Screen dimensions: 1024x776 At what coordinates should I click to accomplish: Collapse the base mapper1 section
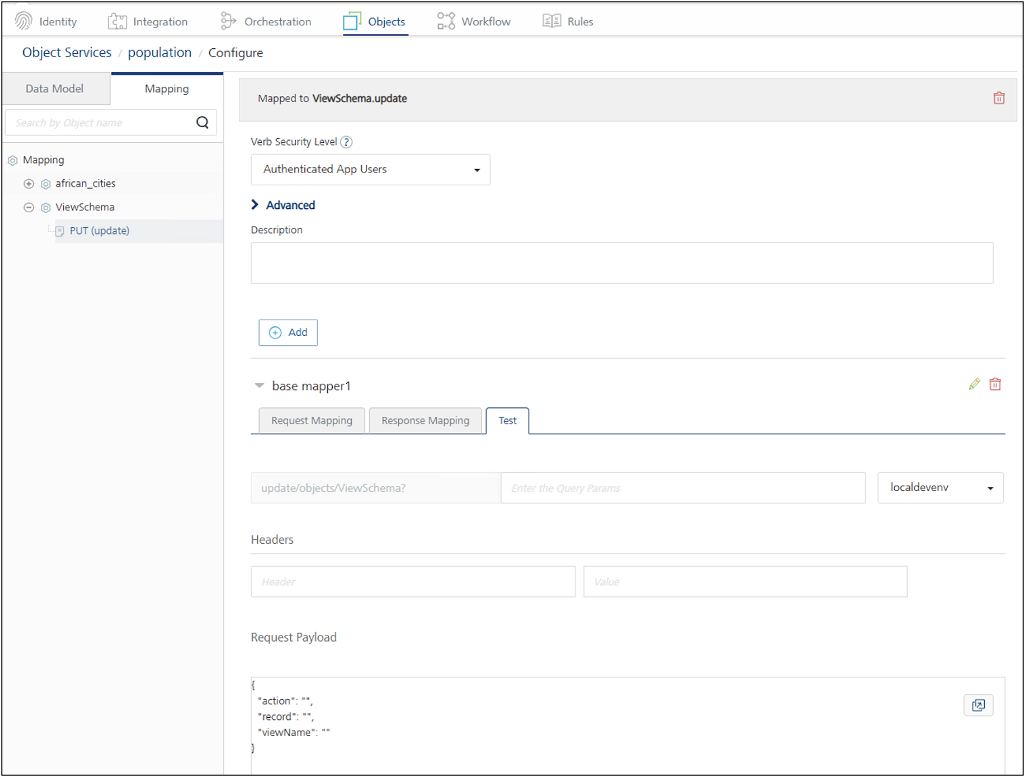click(259, 385)
